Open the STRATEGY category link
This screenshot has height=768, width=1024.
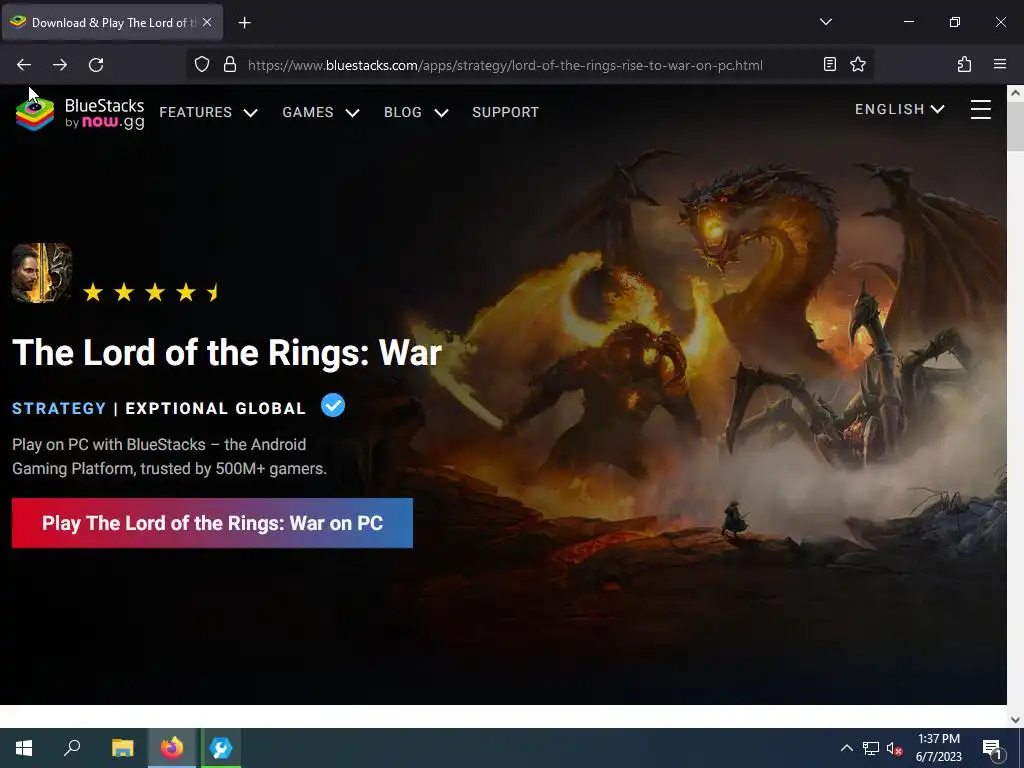coord(59,408)
